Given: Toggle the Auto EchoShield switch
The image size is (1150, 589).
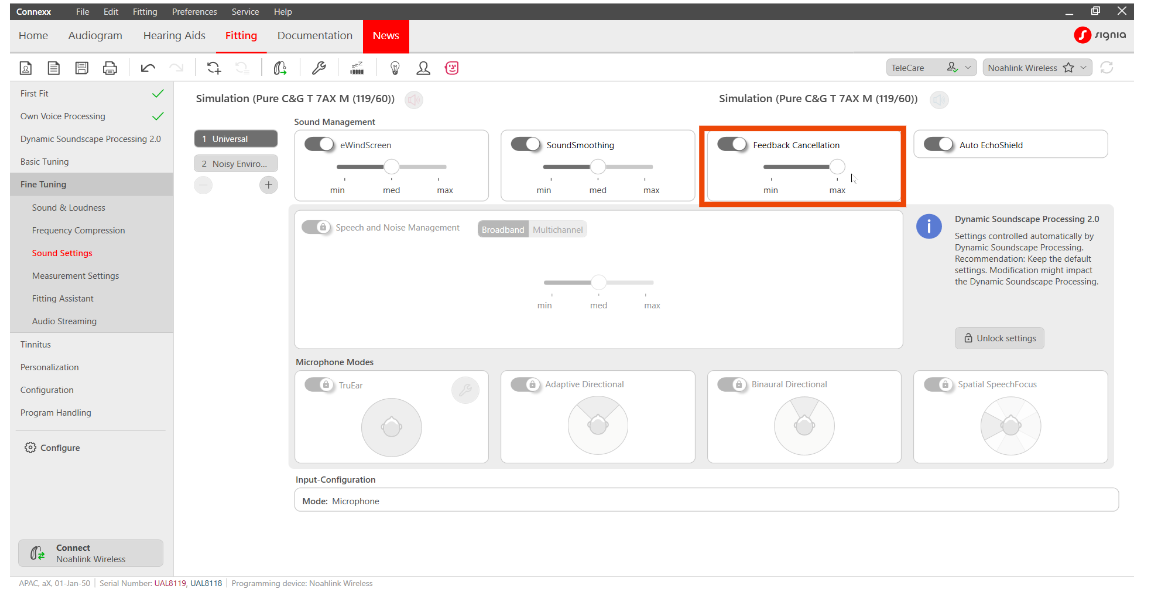Looking at the screenshot, I should tap(939, 144).
